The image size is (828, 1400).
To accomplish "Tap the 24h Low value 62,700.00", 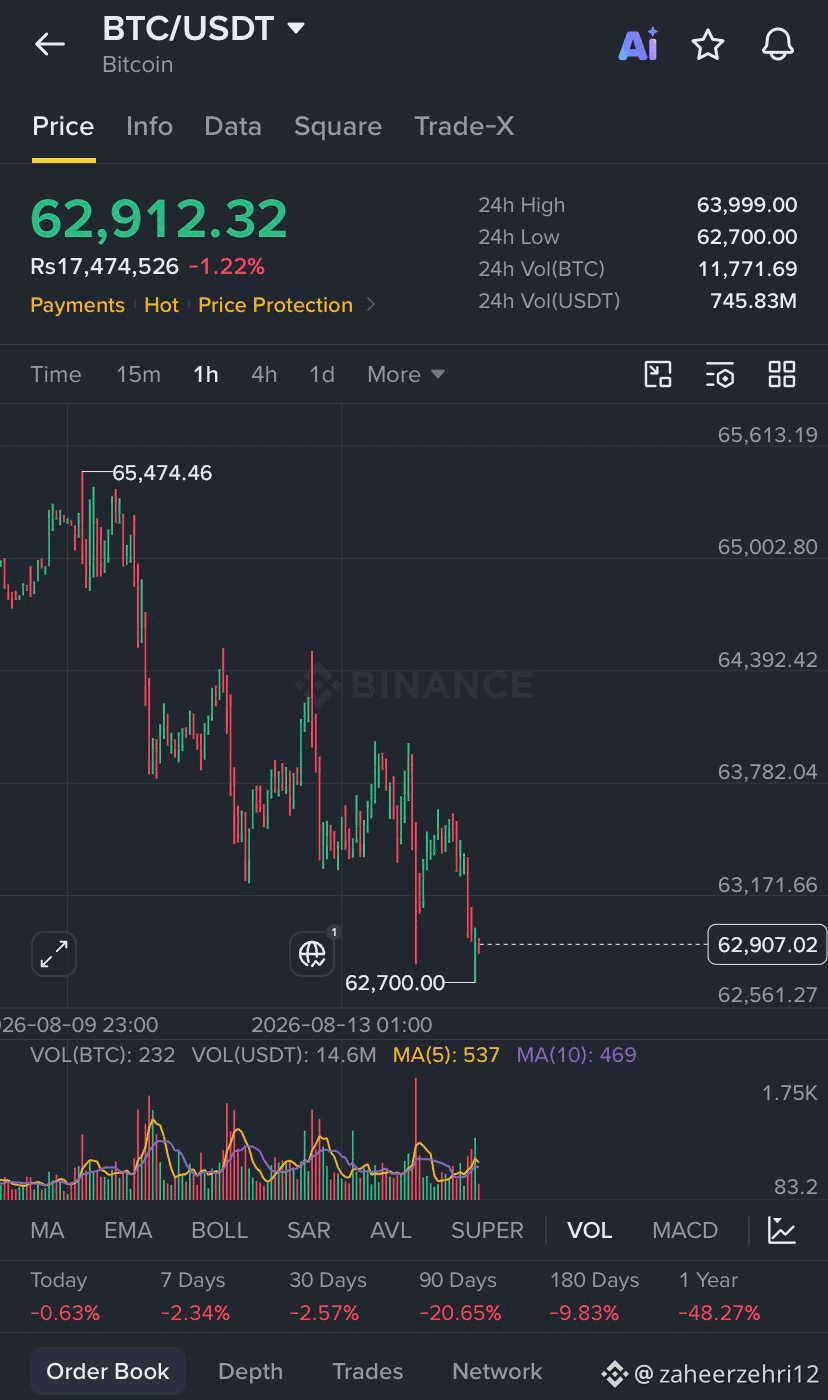I will pos(747,237).
